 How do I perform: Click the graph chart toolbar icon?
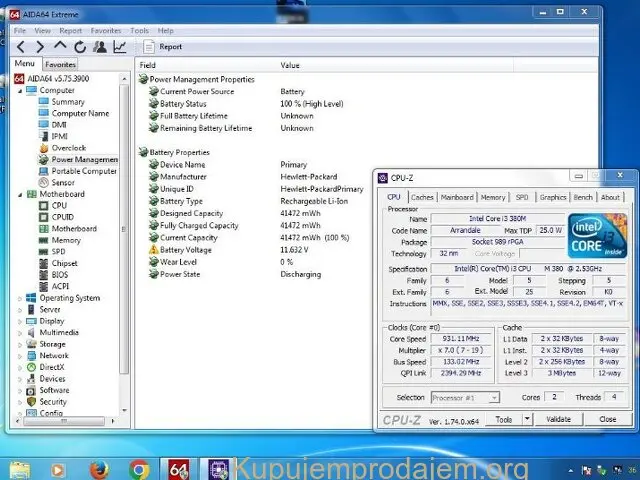click(120, 46)
